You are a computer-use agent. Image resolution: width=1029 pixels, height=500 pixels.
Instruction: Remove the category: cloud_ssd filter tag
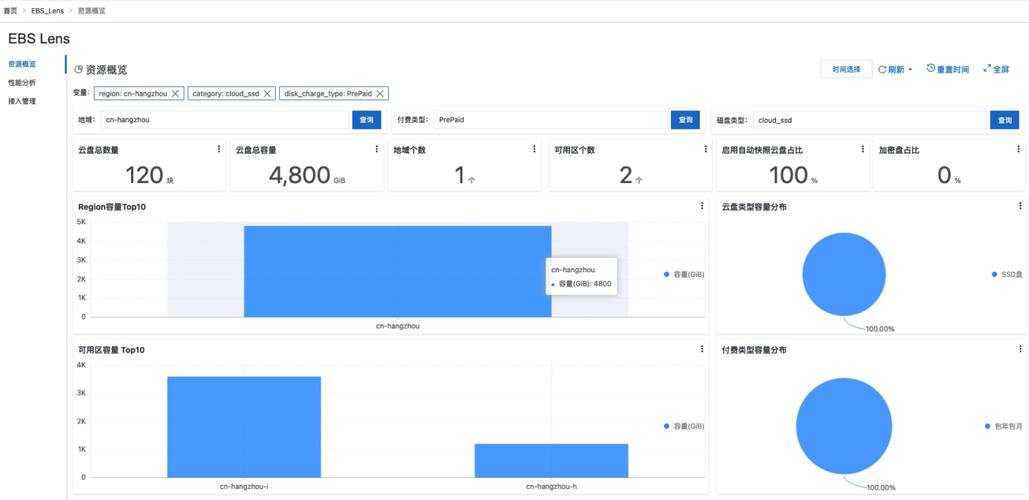pos(267,93)
